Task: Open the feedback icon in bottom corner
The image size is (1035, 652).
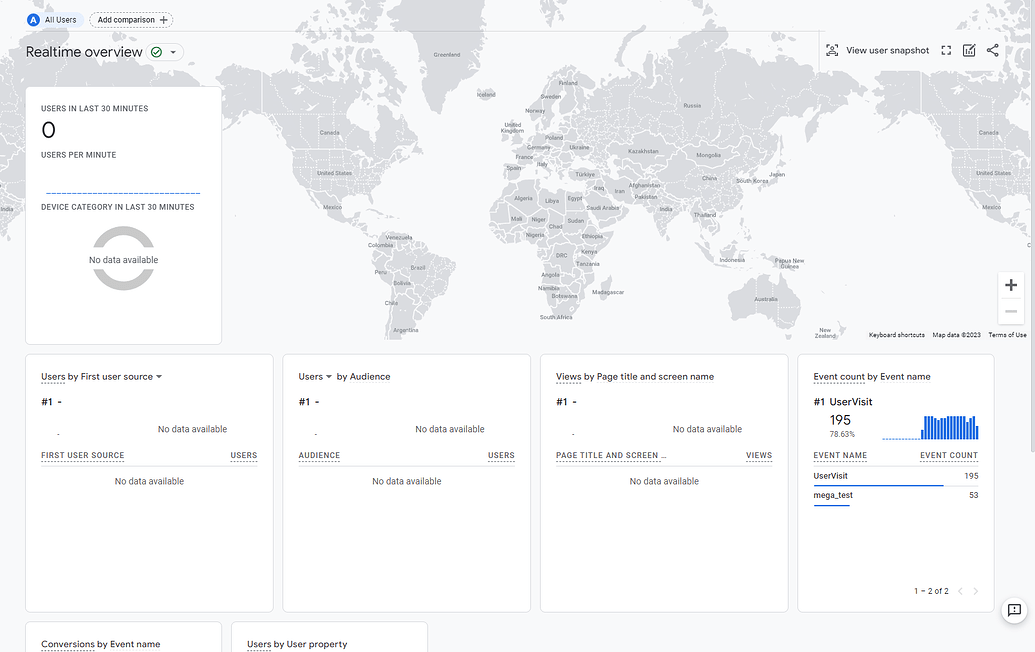Action: point(1015,610)
